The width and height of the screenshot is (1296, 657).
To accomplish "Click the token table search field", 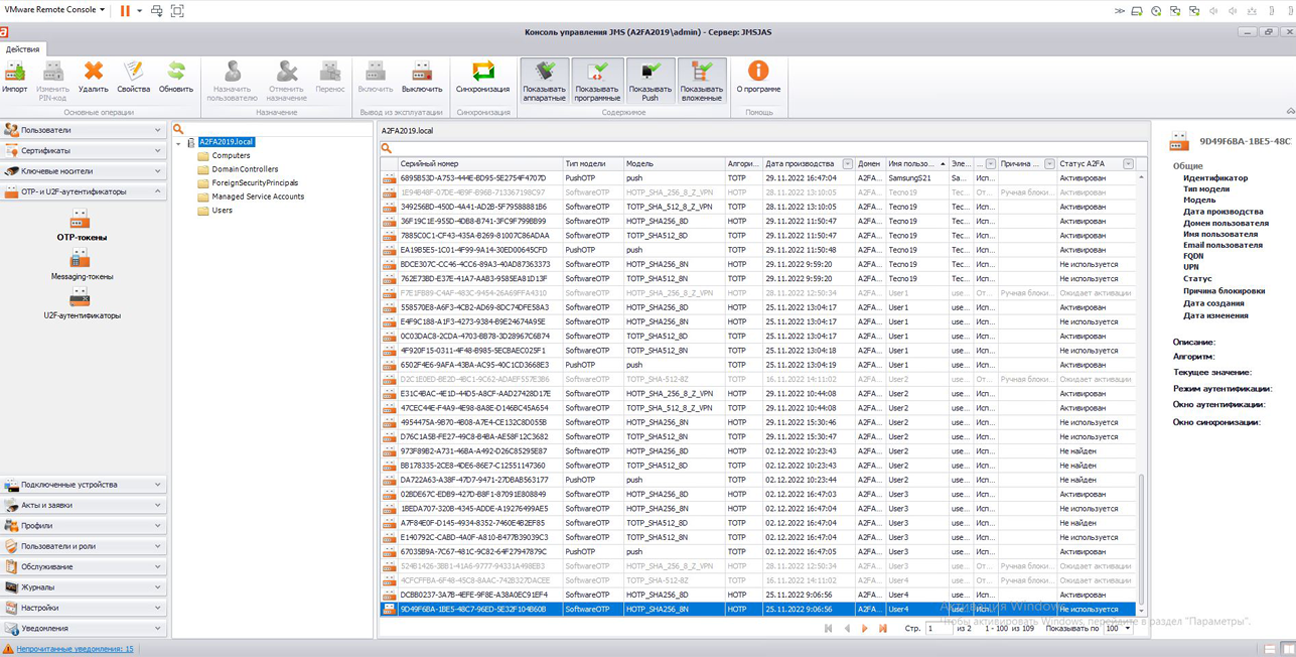I will click(x=762, y=148).
